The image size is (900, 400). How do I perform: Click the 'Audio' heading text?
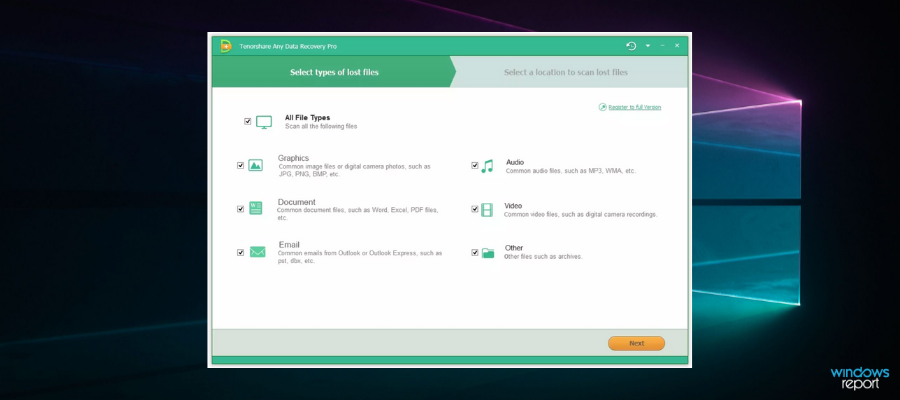(515, 162)
